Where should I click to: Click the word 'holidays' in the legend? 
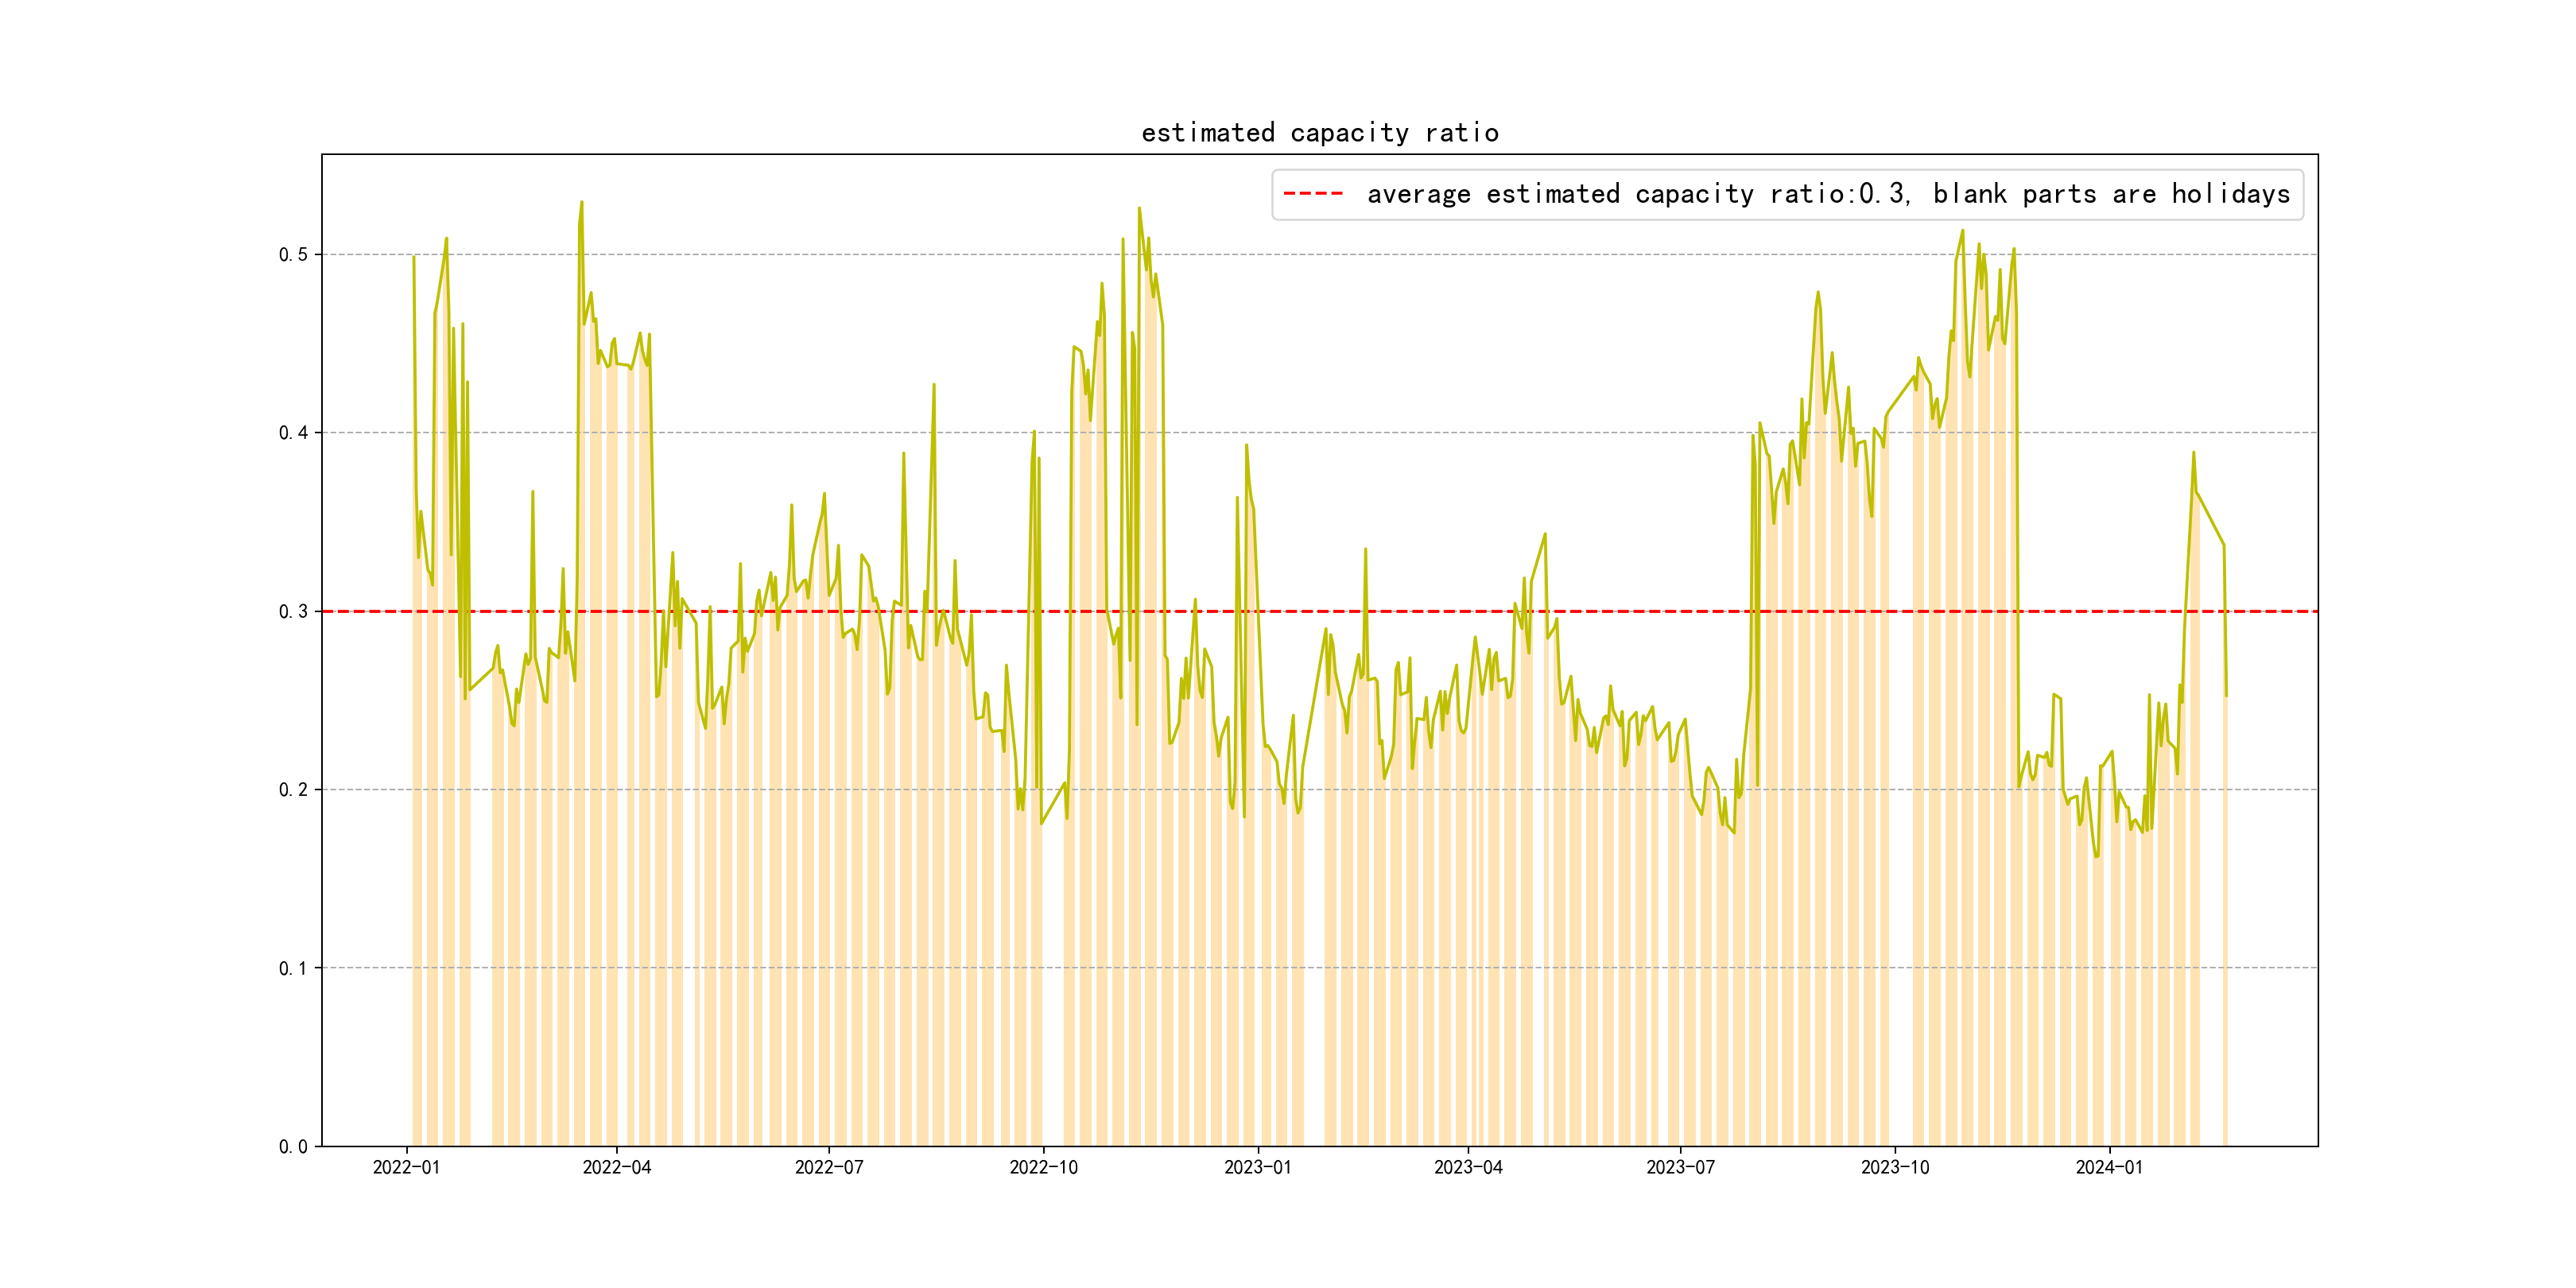(2230, 194)
